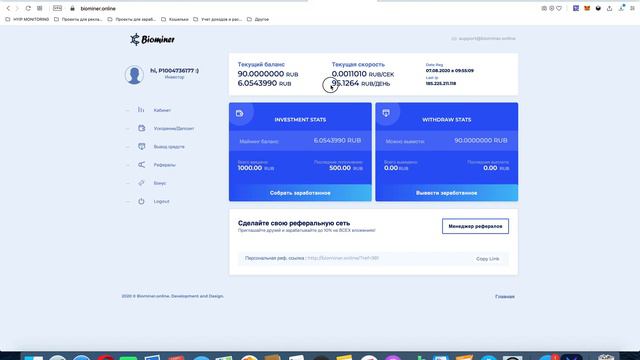Open the browser speed dial grid icon
Viewport: 640px width, 360px height.
tap(40, 8)
